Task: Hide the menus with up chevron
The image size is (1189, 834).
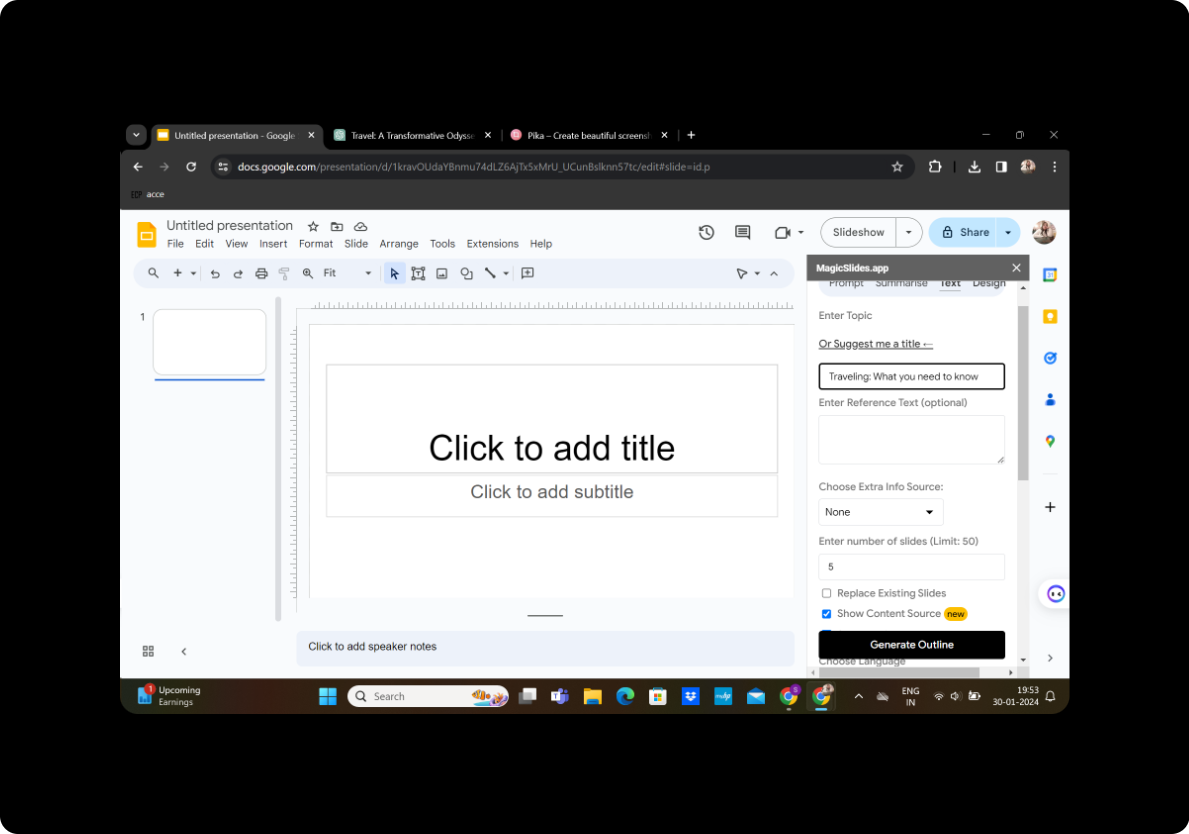Action: tap(774, 274)
